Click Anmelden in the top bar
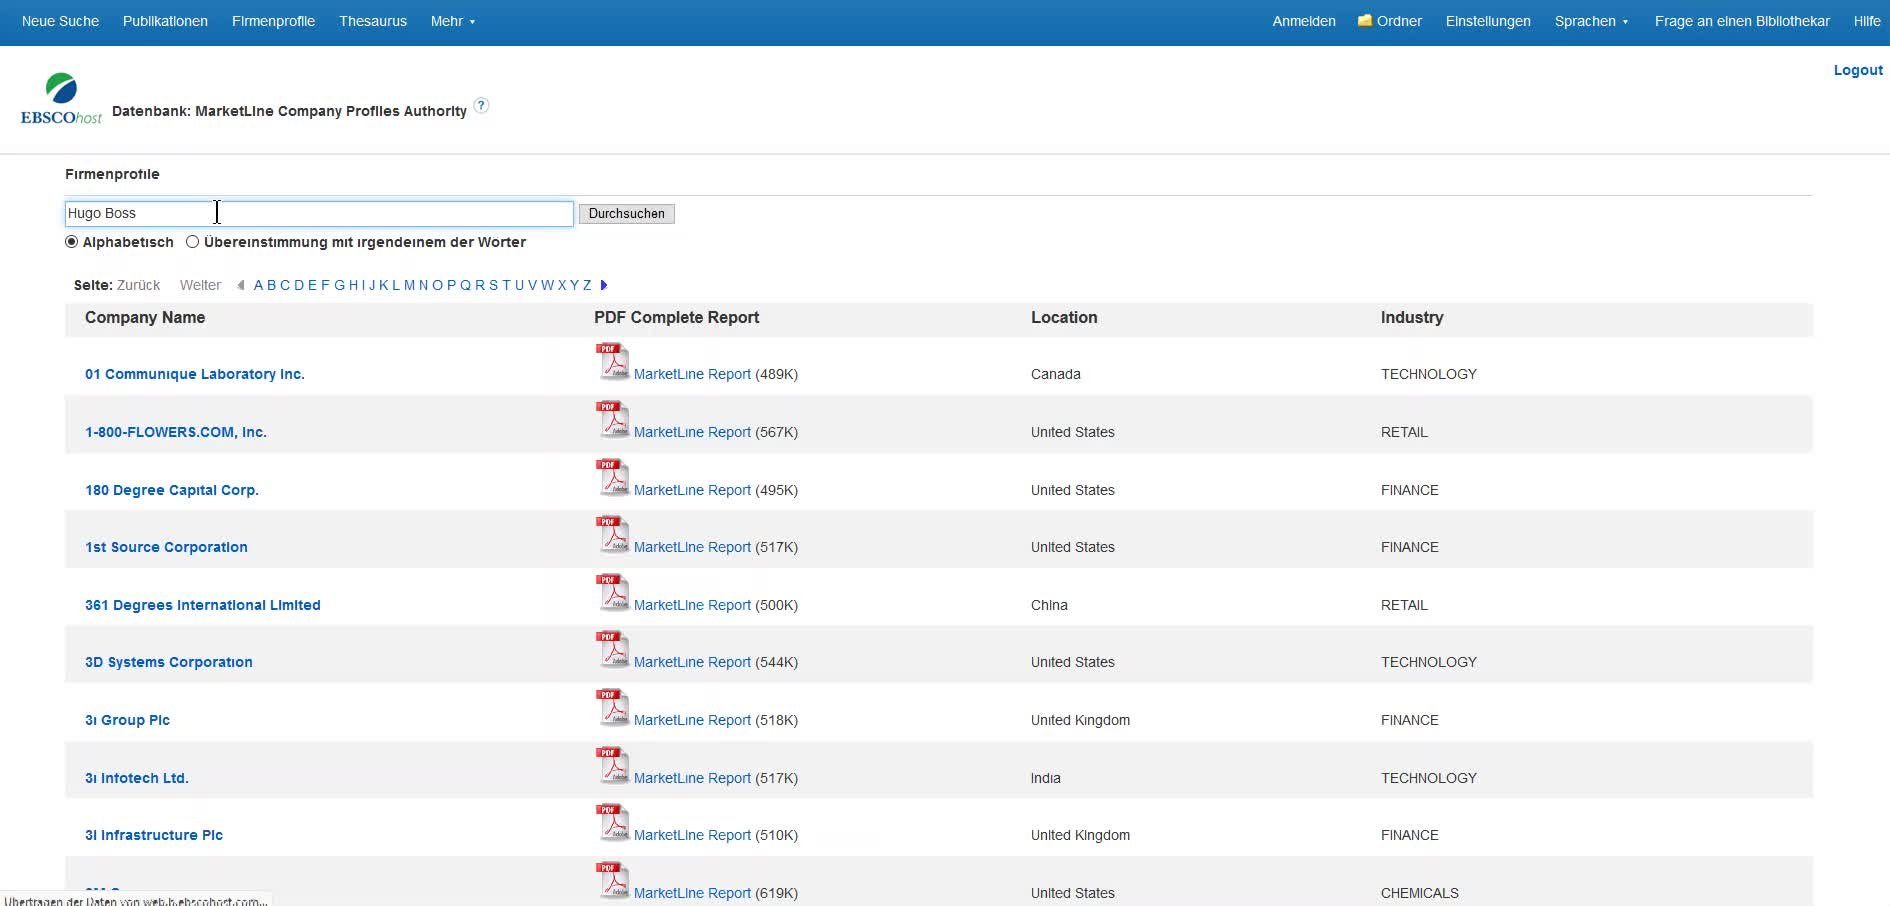Viewport: 1890px width, 906px height. [x=1304, y=21]
